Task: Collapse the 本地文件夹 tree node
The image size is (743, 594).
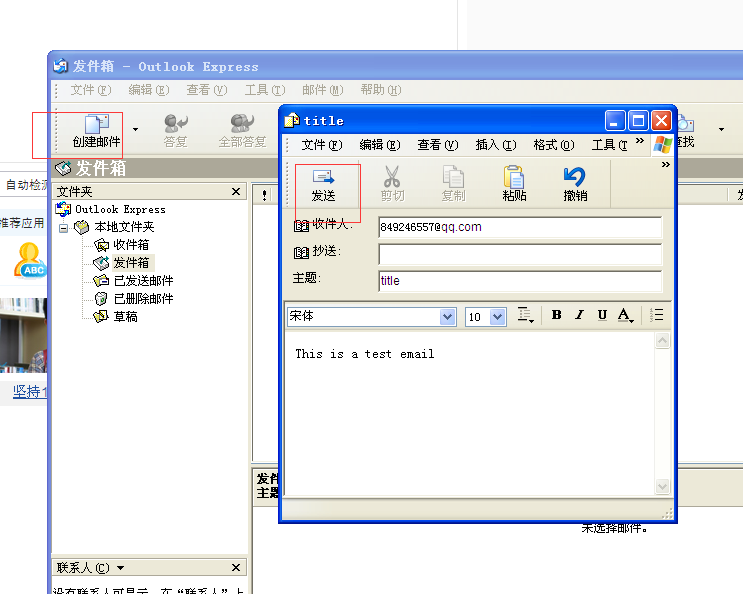Action: 63,228
